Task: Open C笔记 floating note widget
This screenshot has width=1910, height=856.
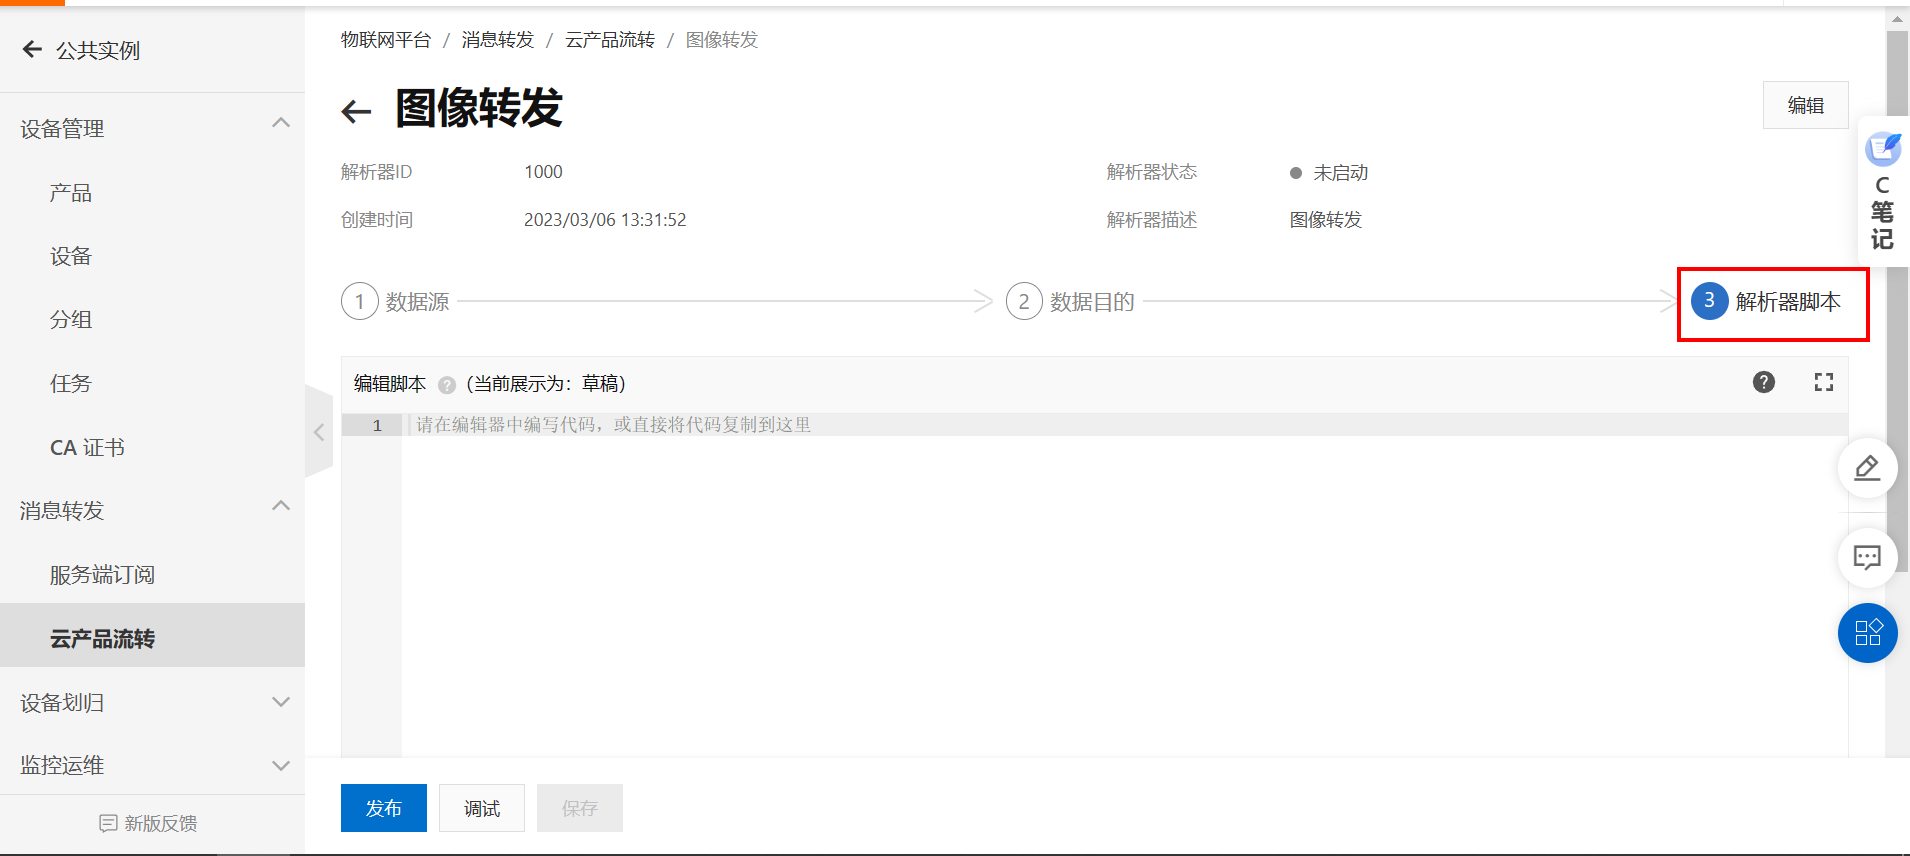Action: [x=1883, y=191]
